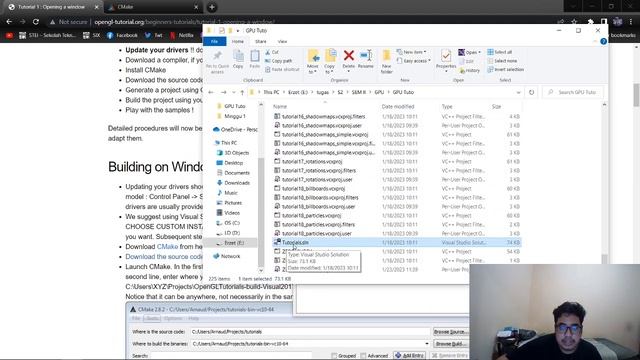Open recent locations dropdown arrow
640x360 pixels.
(233, 92)
